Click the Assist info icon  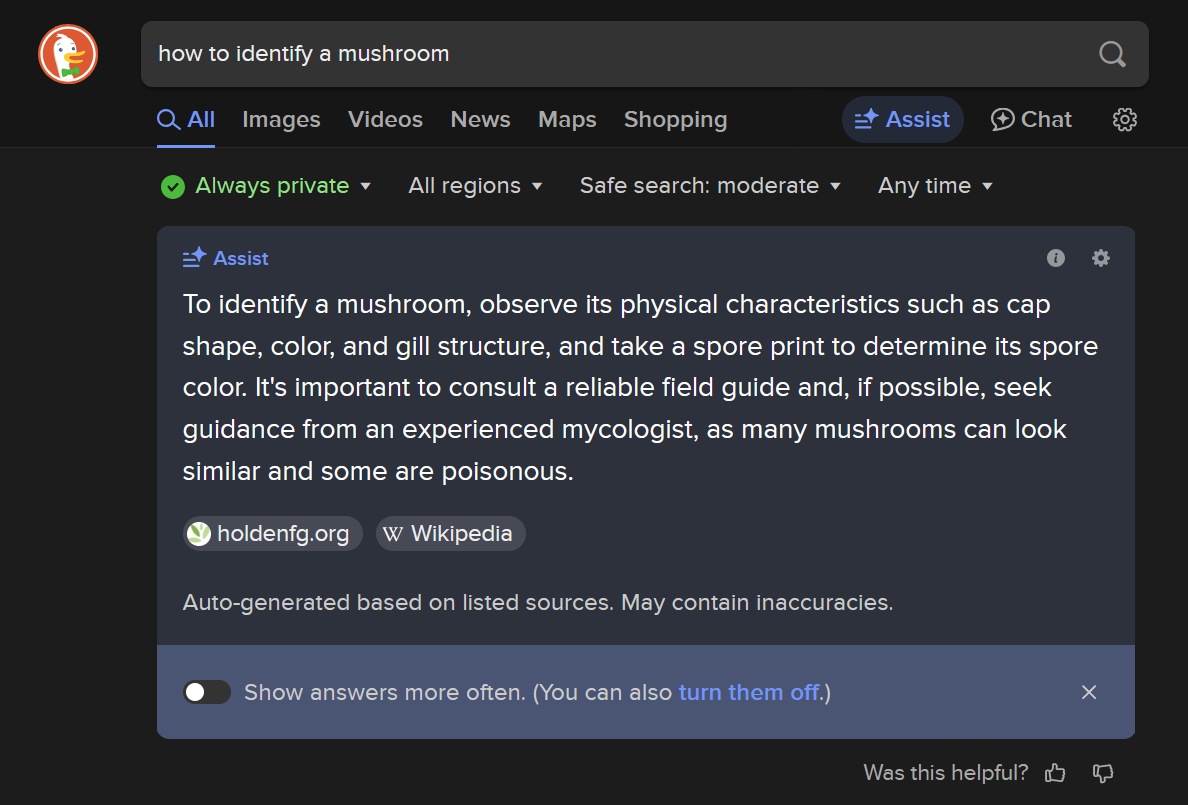click(1056, 258)
